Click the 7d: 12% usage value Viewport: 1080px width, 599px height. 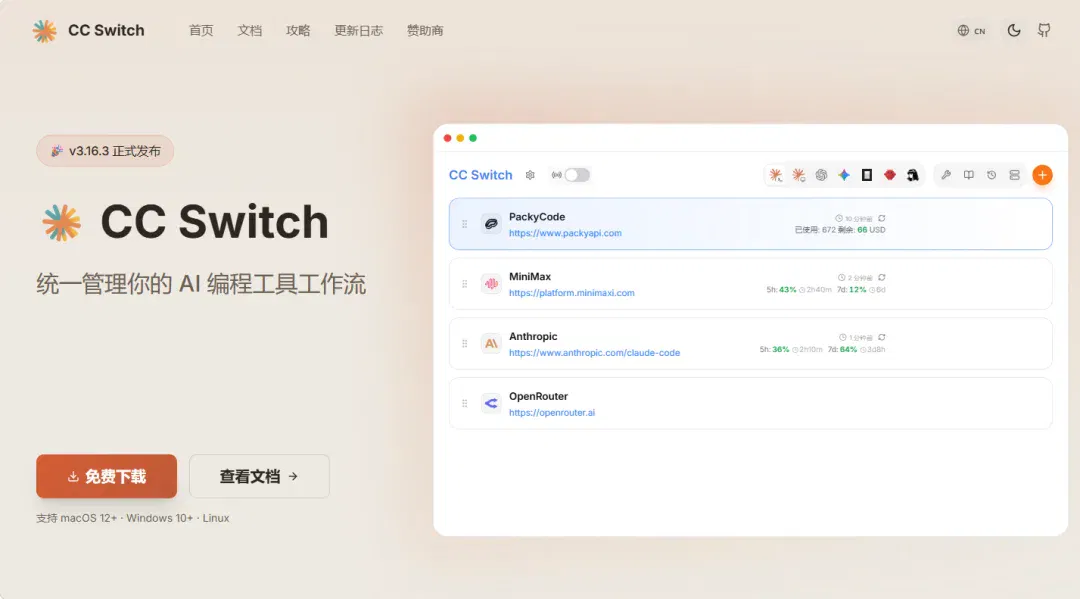[851, 290]
